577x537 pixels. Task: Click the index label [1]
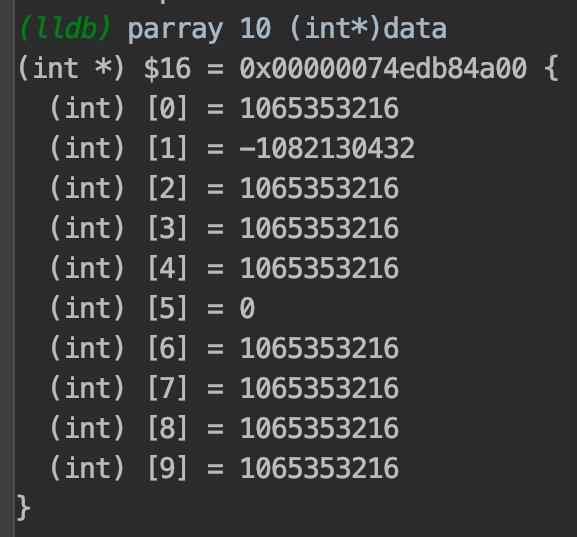click(x=167, y=148)
